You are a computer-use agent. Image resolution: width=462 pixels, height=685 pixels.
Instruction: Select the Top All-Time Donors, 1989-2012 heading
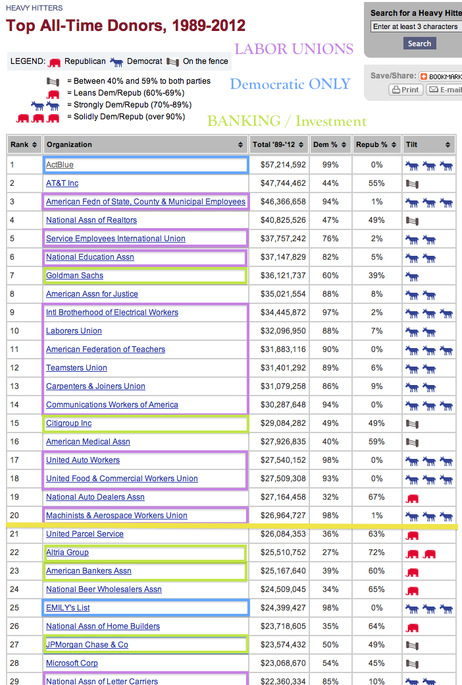(125, 25)
